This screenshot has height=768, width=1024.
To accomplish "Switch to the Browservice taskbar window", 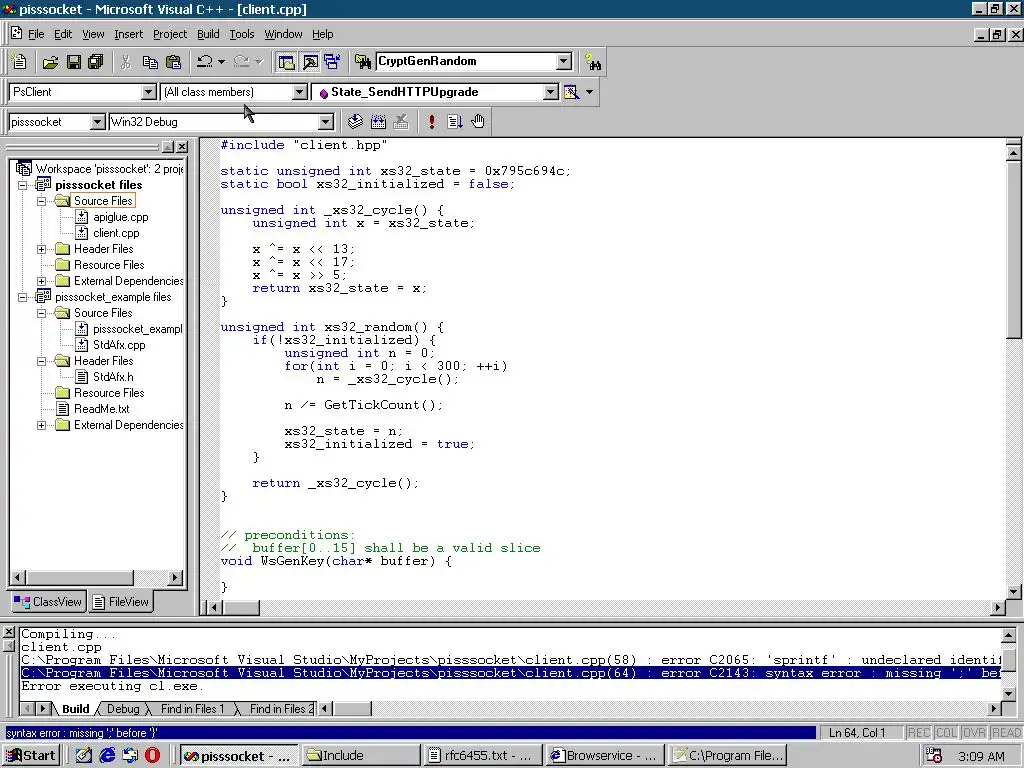I will click(603, 756).
